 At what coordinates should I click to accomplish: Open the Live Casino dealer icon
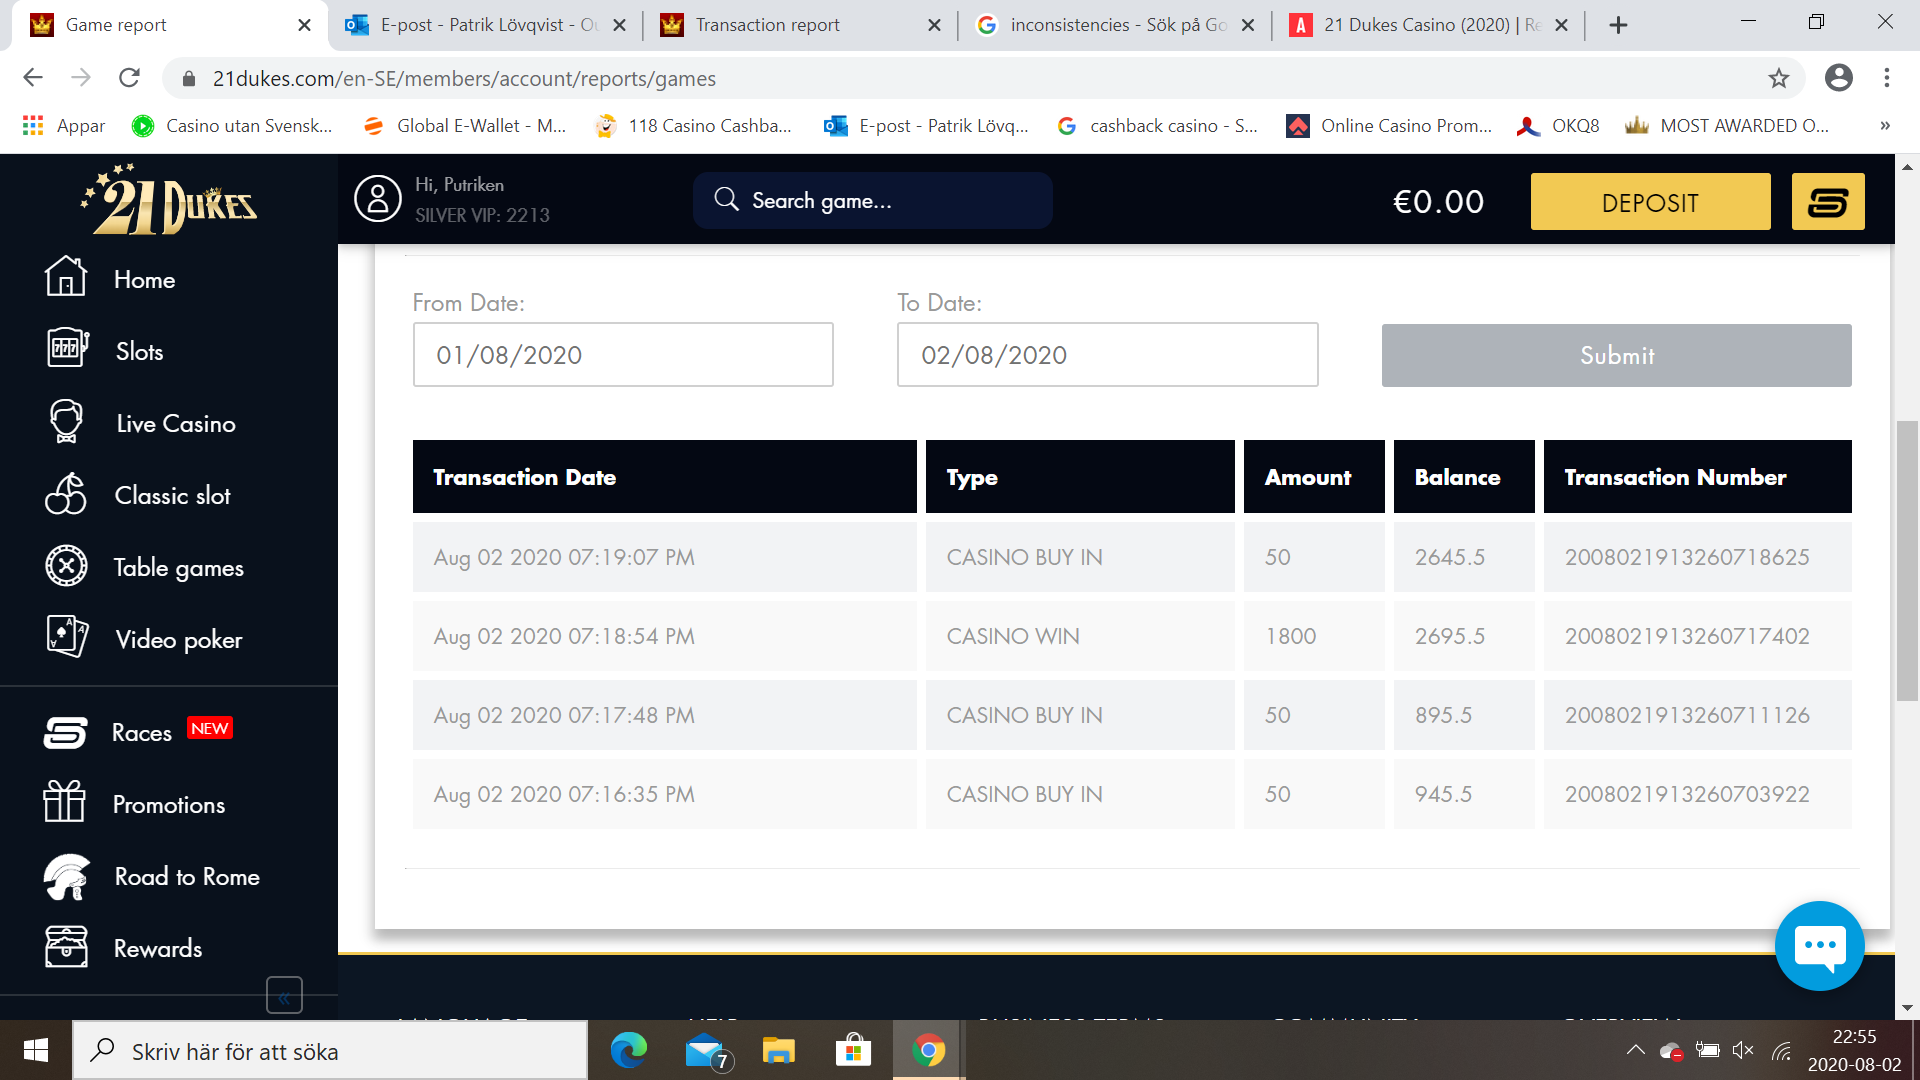pyautogui.click(x=66, y=421)
